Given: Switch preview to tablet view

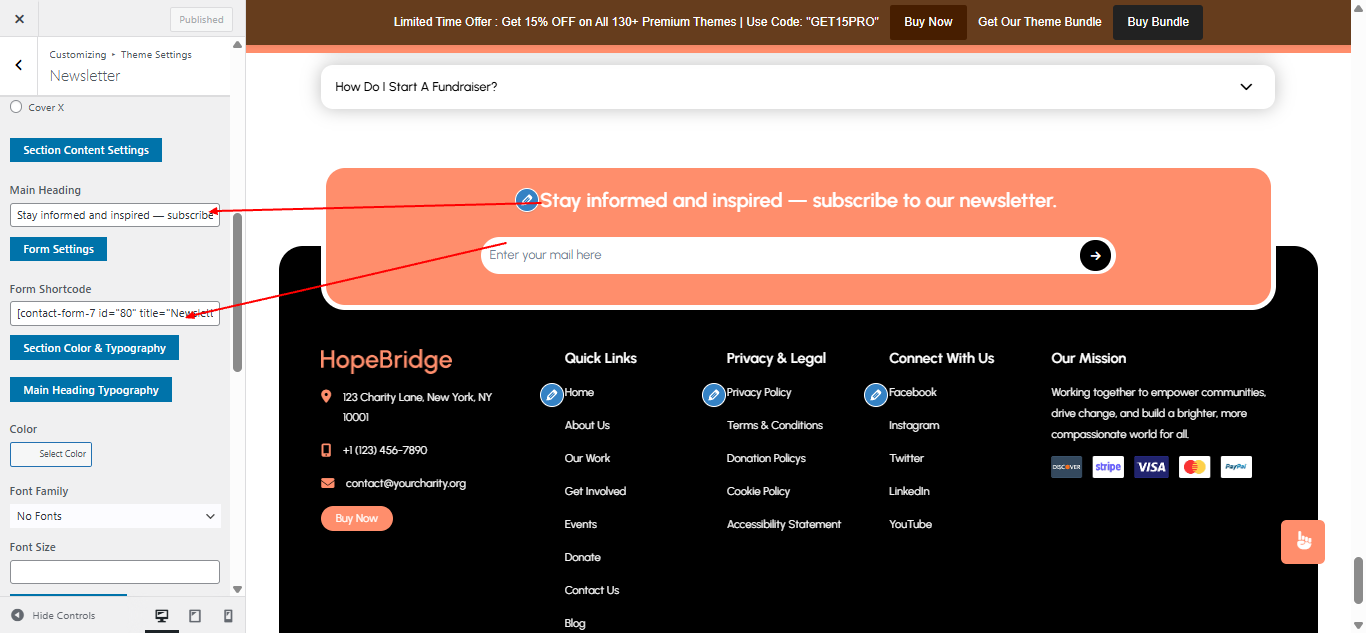Looking at the screenshot, I should pos(194,615).
